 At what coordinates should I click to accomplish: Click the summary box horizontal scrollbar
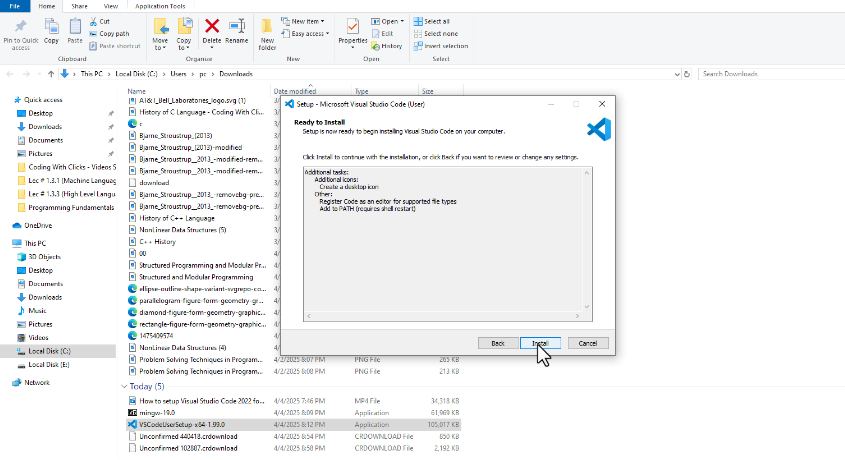pyautogui.click(x=443, y=316)
